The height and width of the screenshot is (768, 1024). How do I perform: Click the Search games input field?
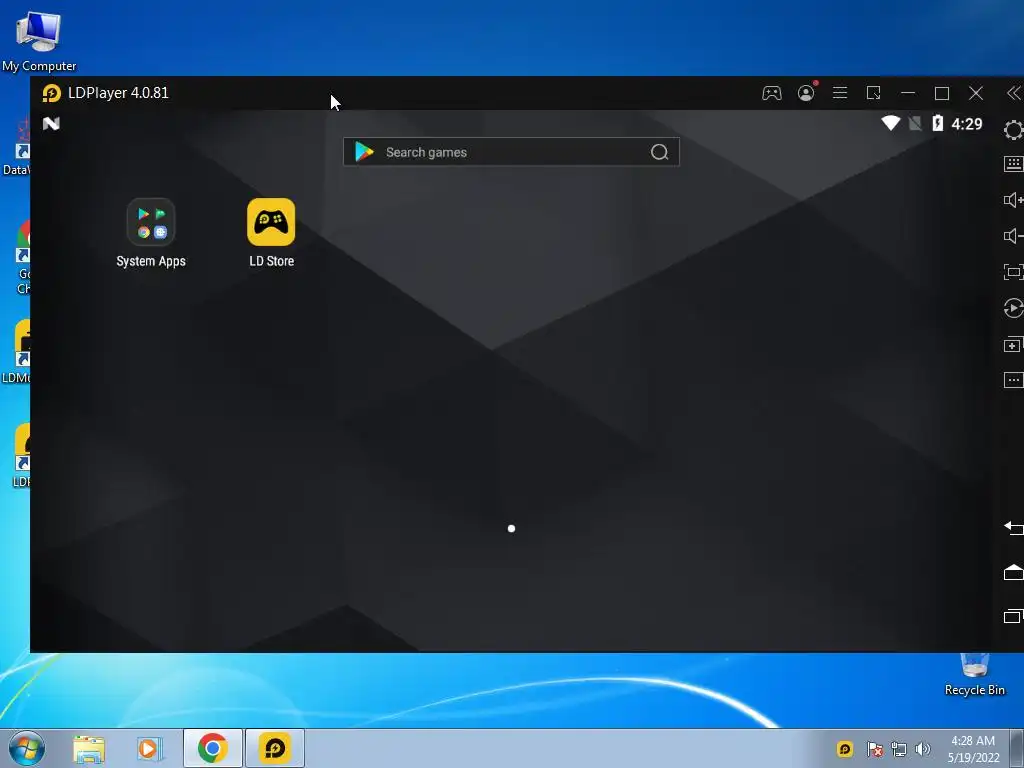pyautogui.click(x=511, y=152)
